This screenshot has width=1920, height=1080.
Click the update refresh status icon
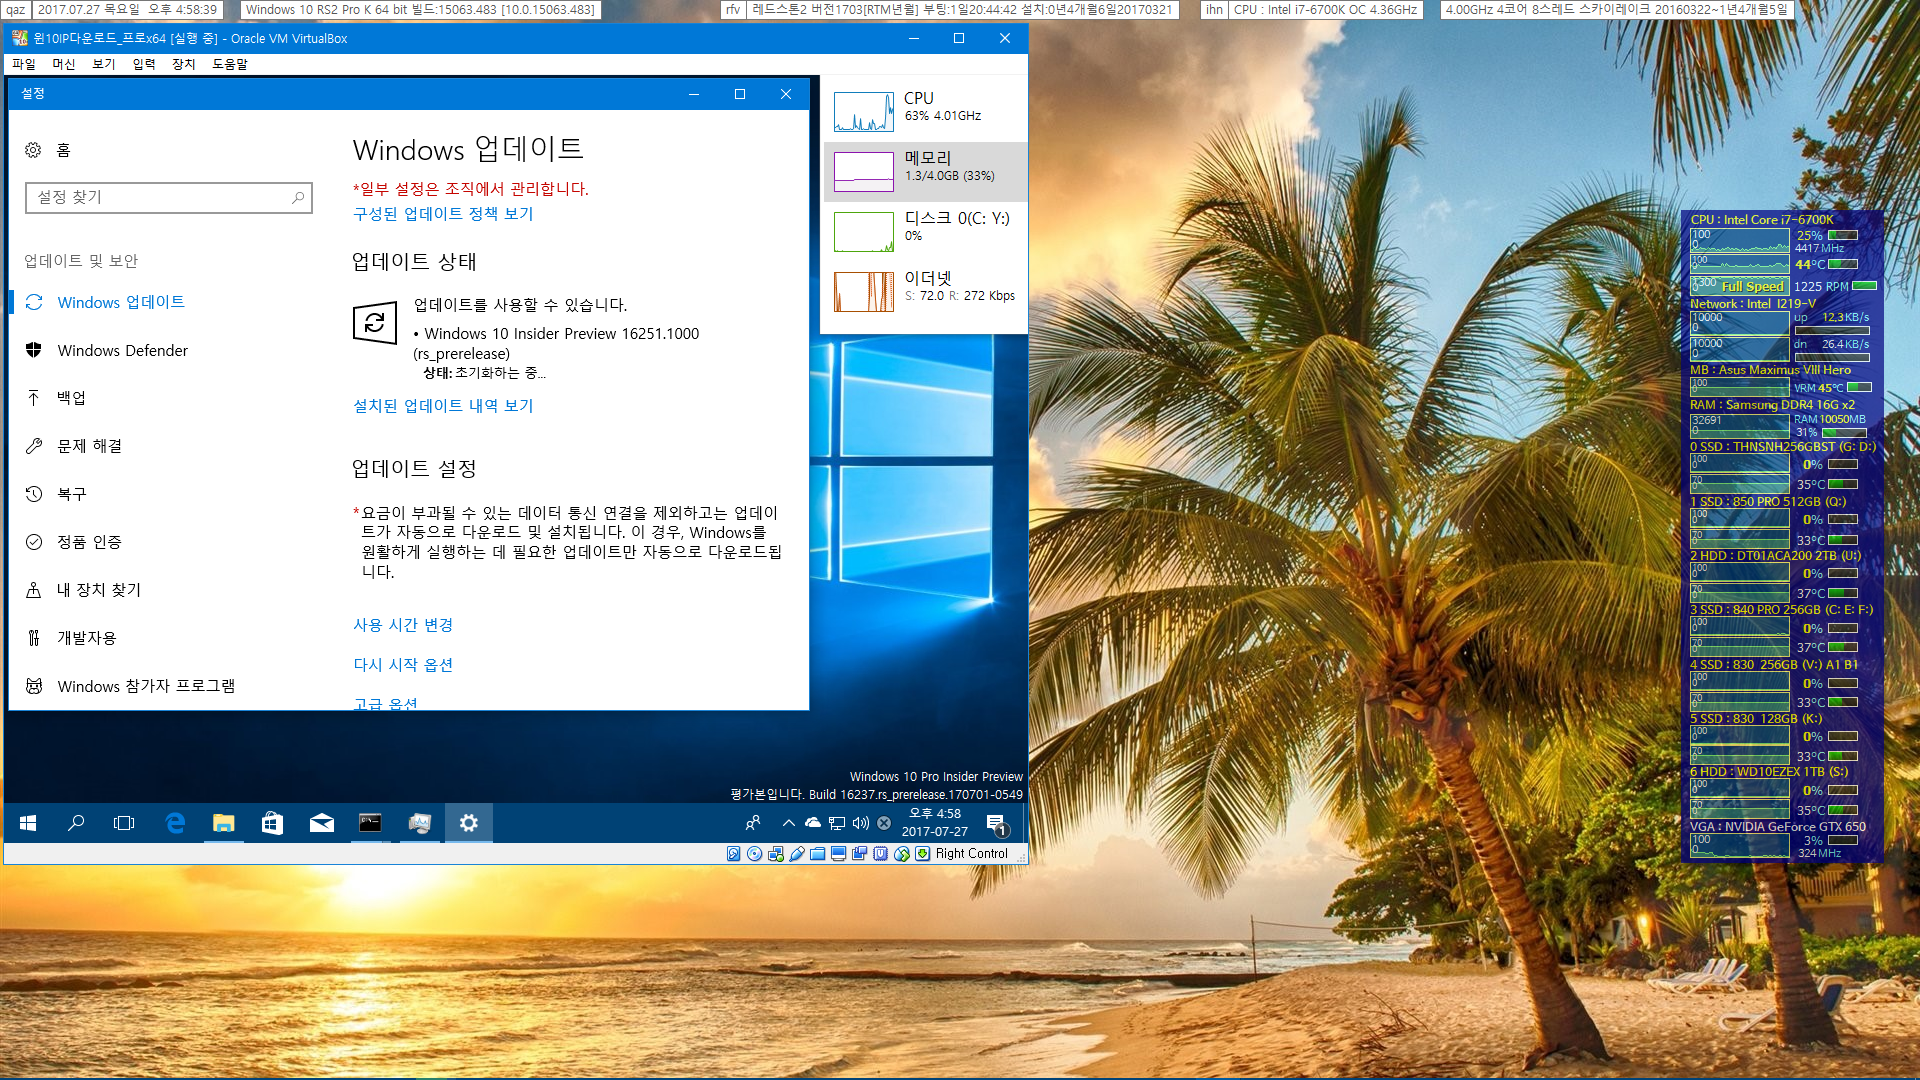pyautogui.click(x=375, y=322)
